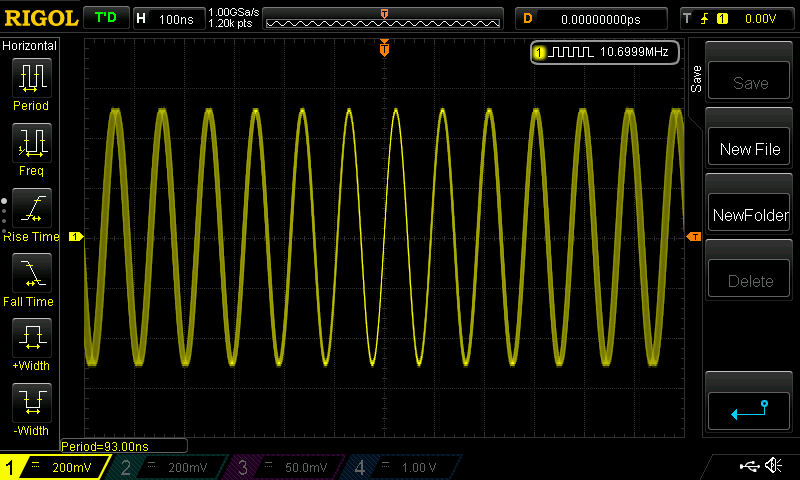Image resolution: width=800 pixels, height=480 pixels.
Task: Toggle the speaker sound icon
Action: (773, 466)
